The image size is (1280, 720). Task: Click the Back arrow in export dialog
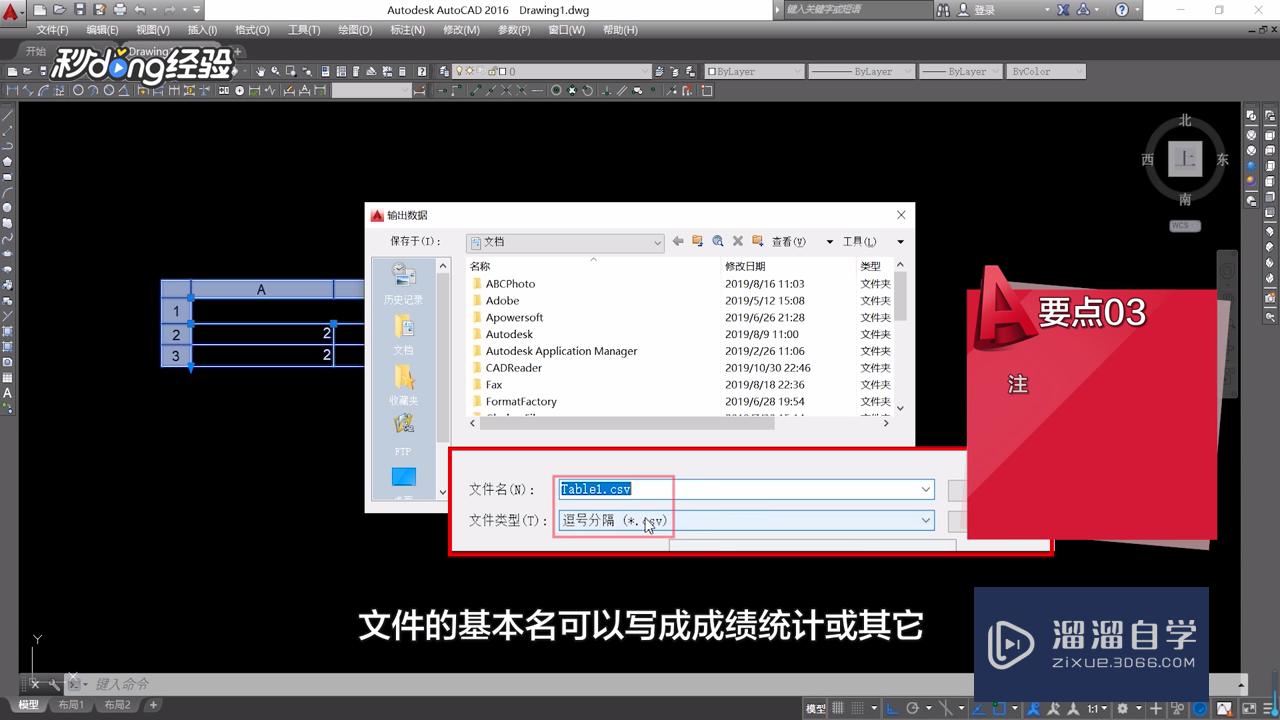pos(679,241)
